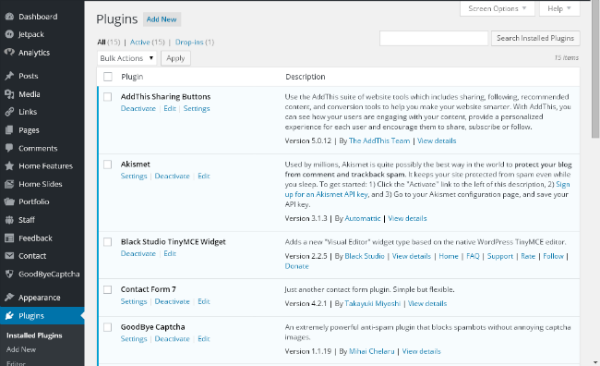Check the Black Studio TinyMCE Widget checkbox

(x=108, y=242)
